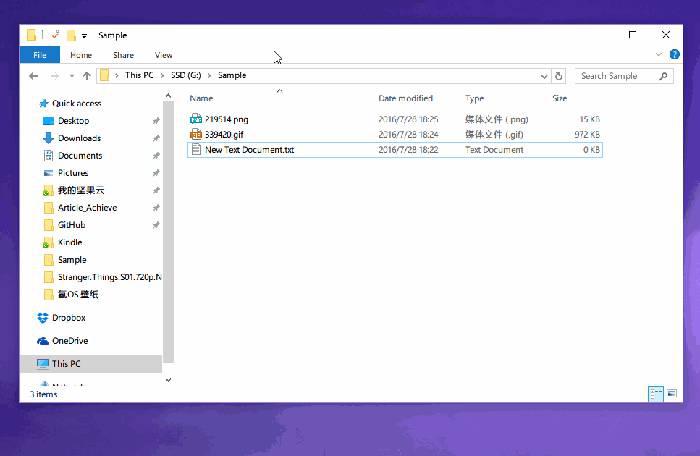Maximize the Sample window
700x456 pixels.
tap(632, 35)
